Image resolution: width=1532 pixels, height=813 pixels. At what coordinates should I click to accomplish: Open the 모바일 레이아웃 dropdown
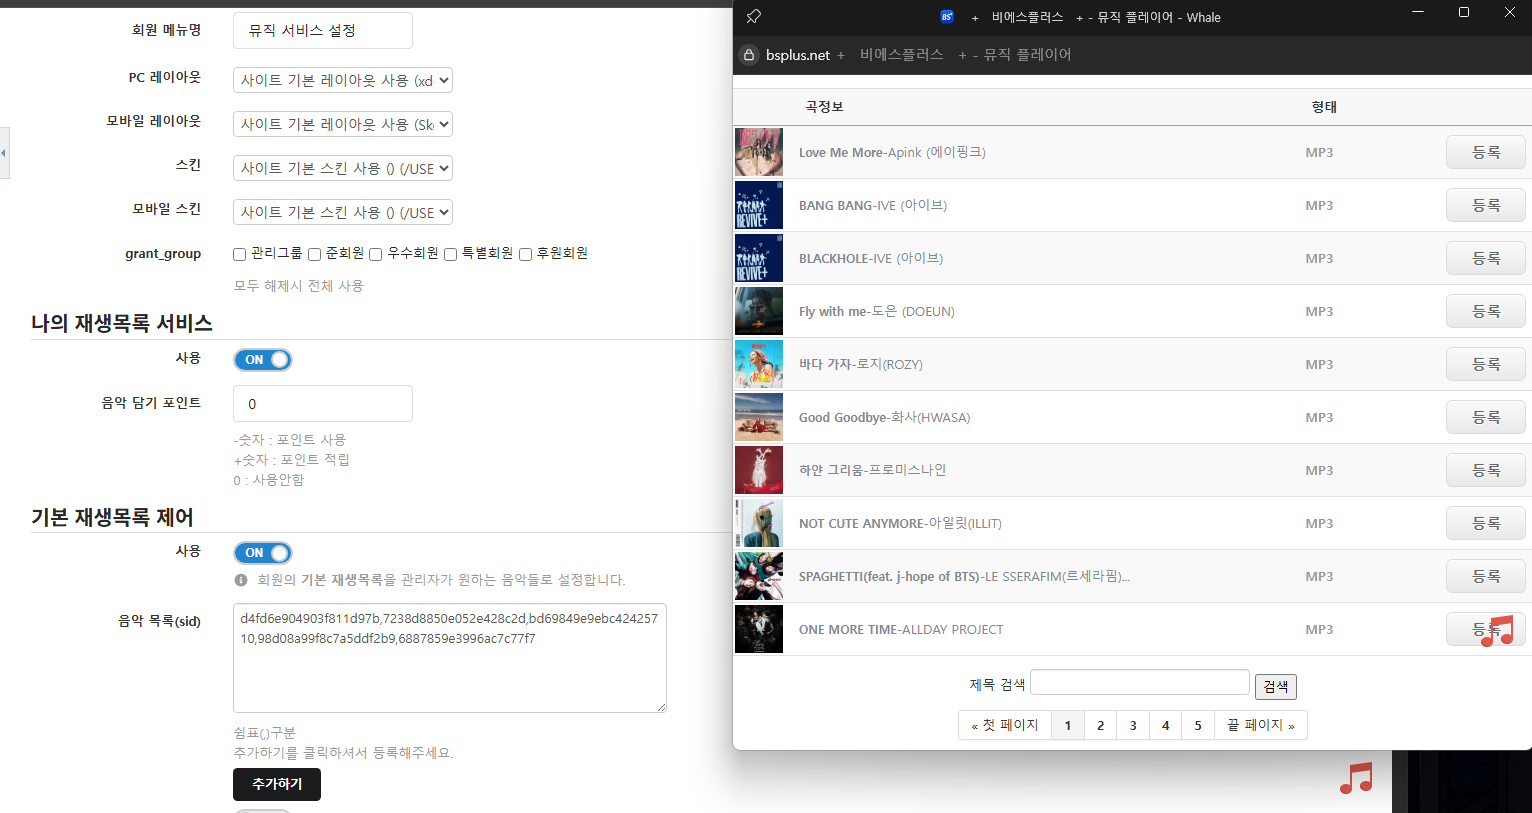click(x=343, y=124)
